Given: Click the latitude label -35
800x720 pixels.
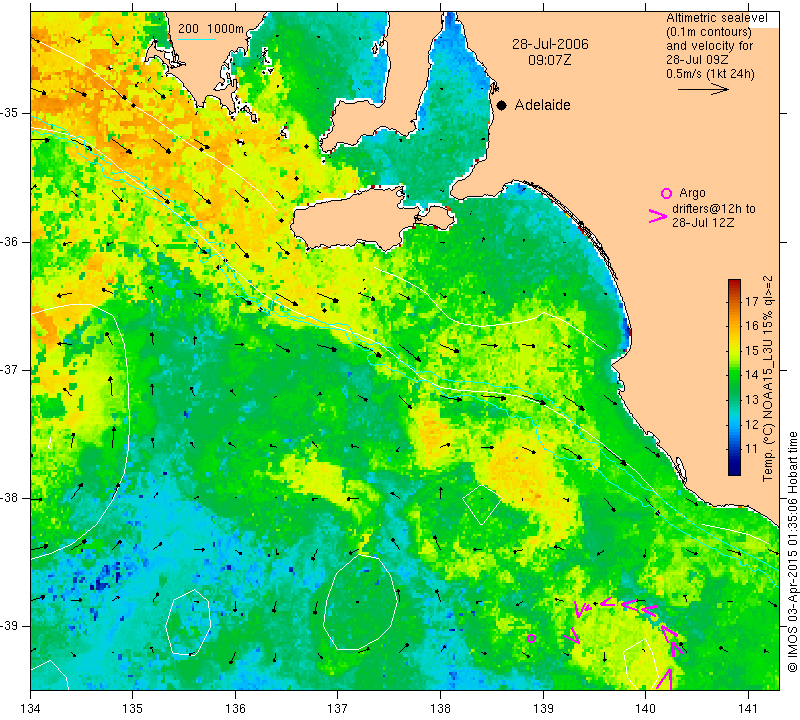Looking at the screenshot, I should click(9, 113).
